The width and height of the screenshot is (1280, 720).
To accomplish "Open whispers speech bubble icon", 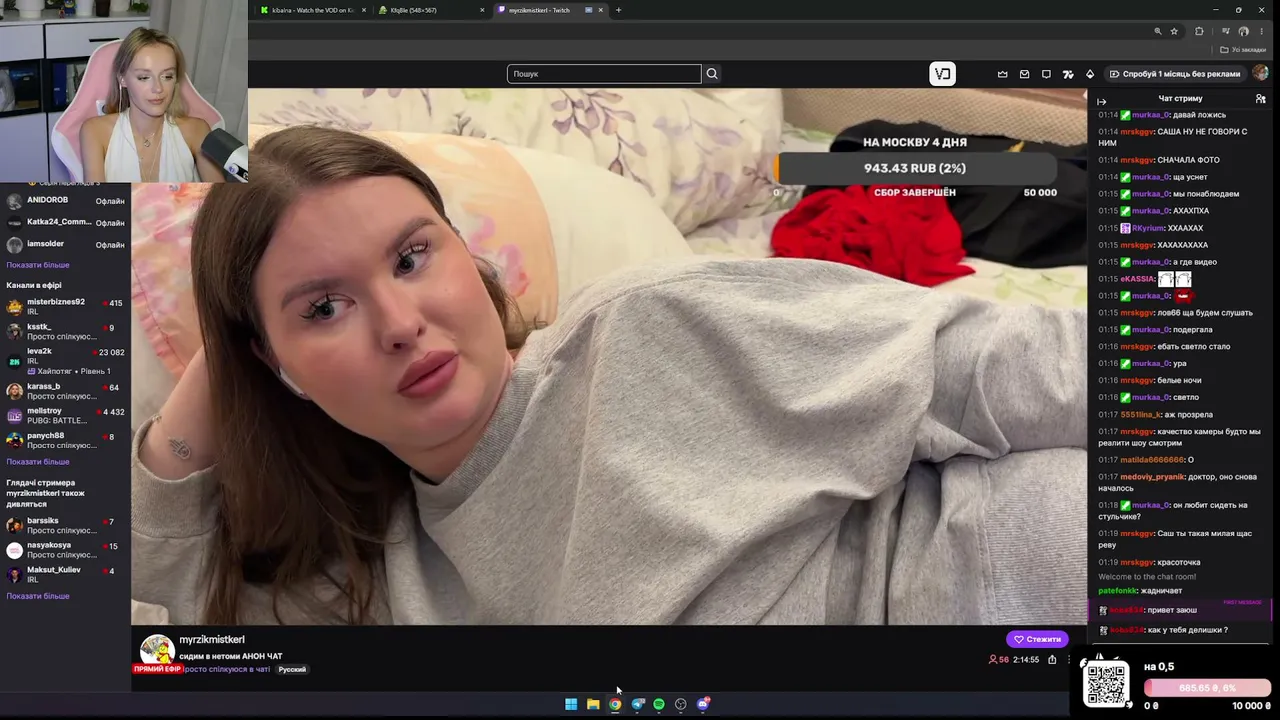I will pos(1047,74).
